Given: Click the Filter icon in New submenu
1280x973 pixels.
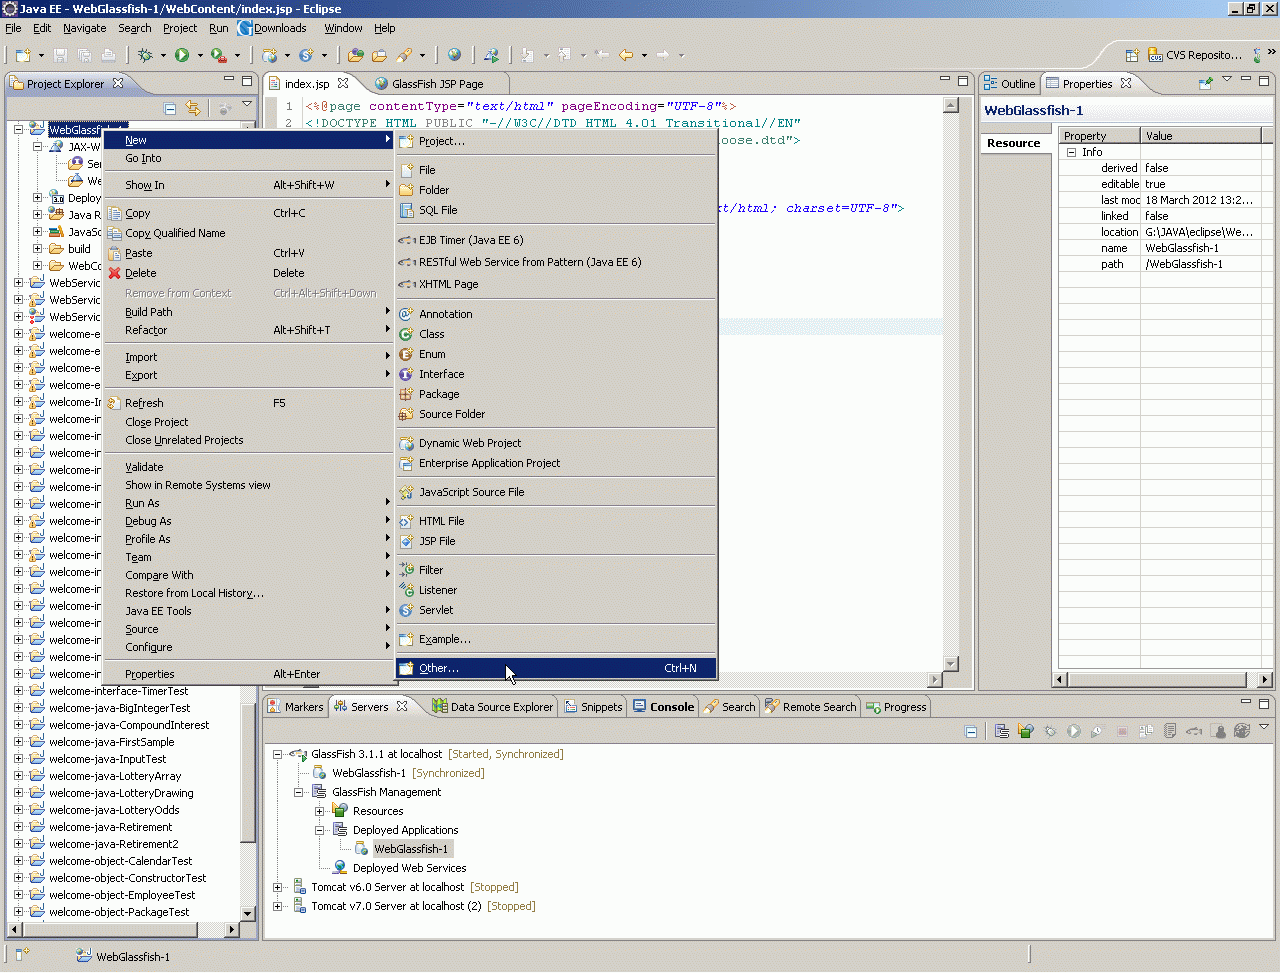Looking at the screenshot, I should coord(406,570).
